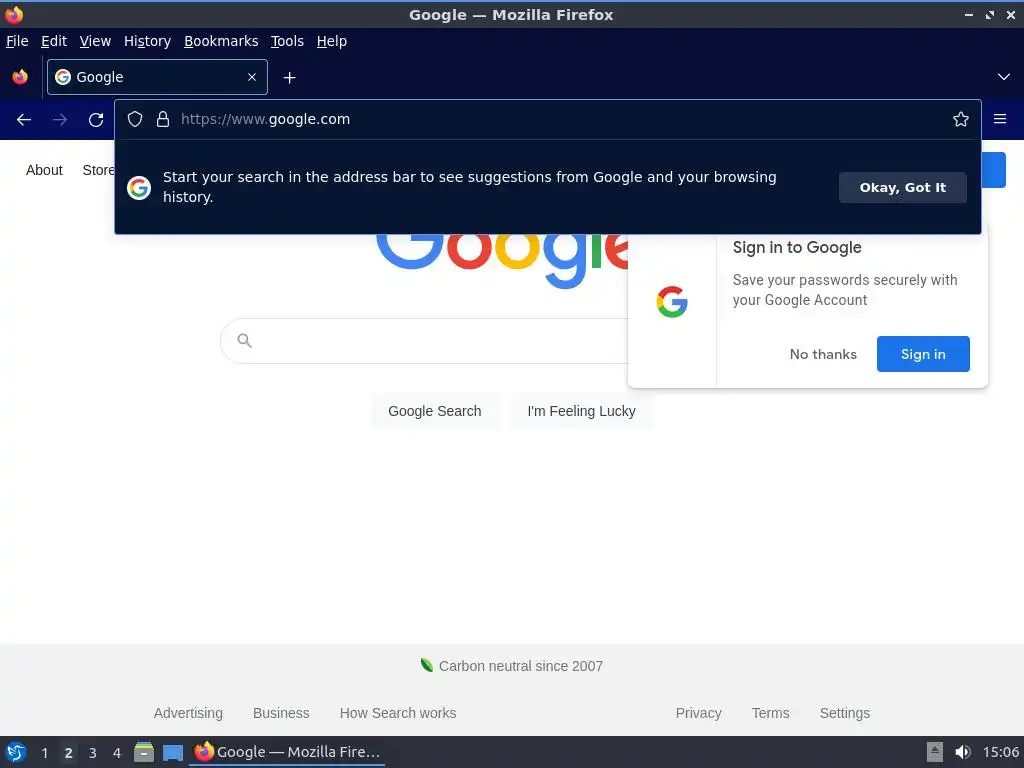Switch to workspace 4
This screenshot has height=768, width=1024.
tap(117, 753)
